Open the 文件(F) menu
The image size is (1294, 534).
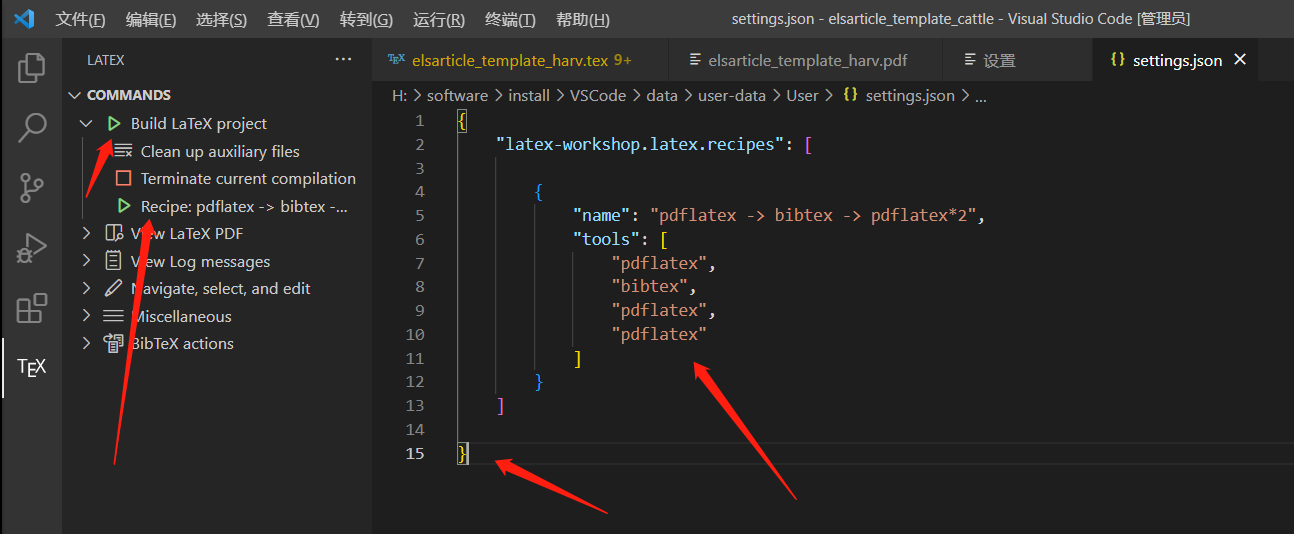point(81,20)
